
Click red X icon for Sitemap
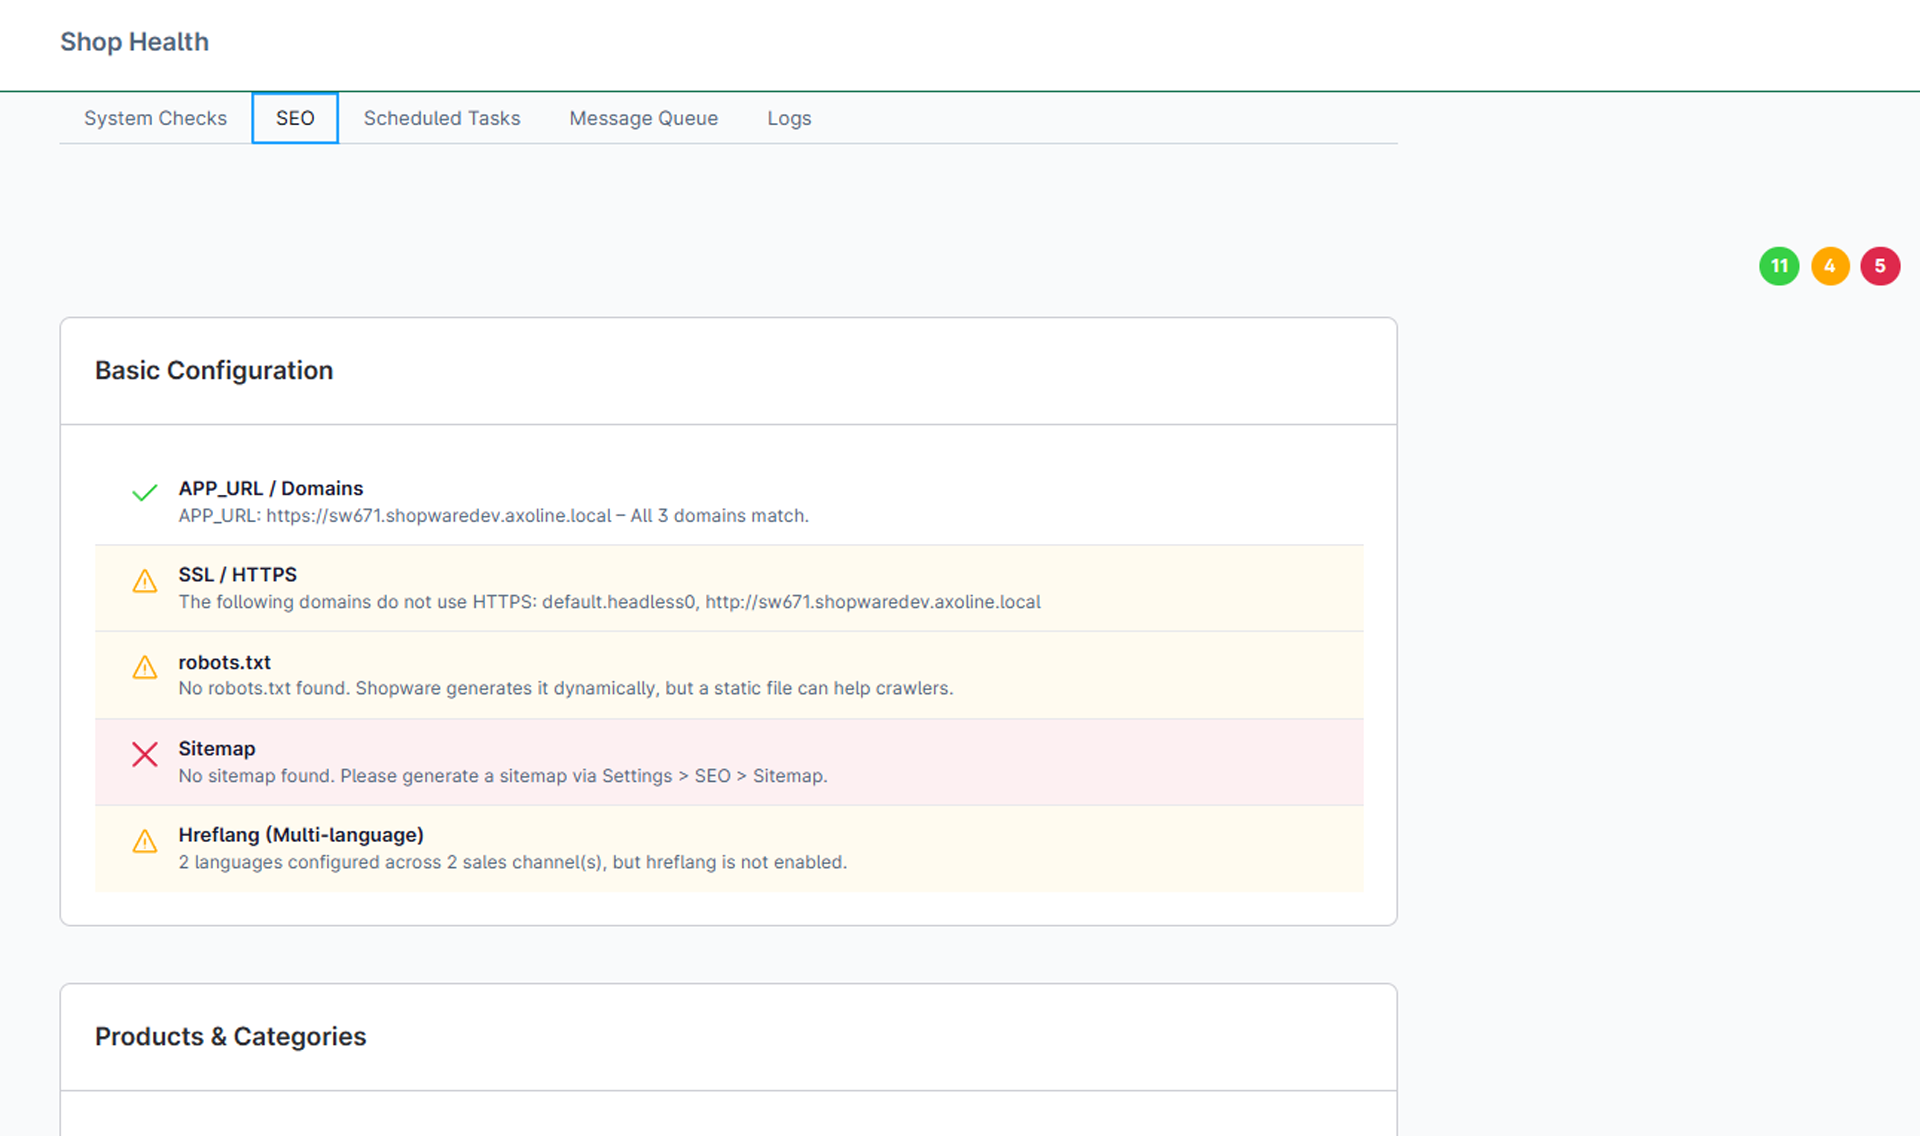point(145,754)
